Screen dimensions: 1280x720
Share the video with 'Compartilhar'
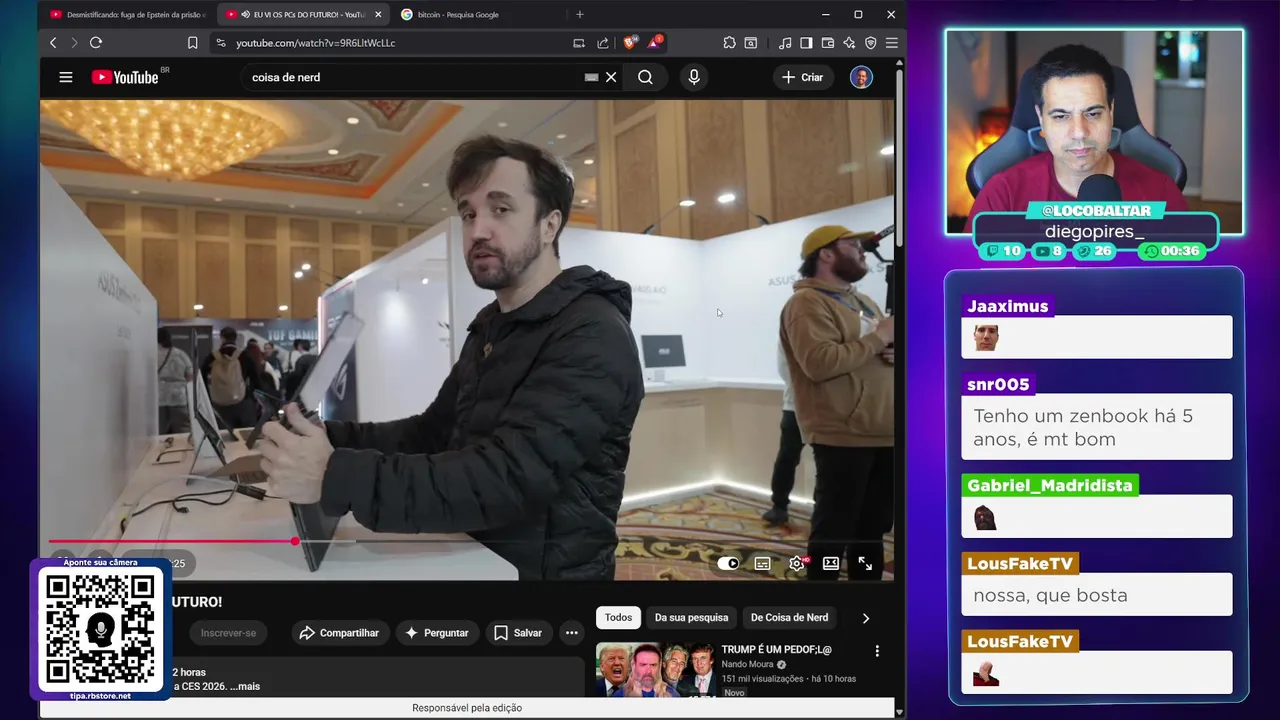[340, 633]
